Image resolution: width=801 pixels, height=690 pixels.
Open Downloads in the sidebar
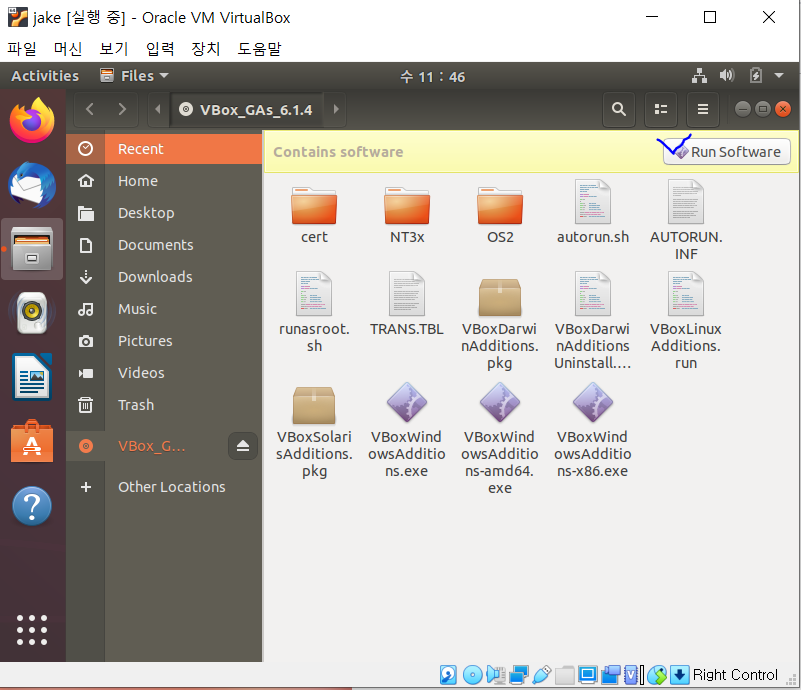(164, 277)
